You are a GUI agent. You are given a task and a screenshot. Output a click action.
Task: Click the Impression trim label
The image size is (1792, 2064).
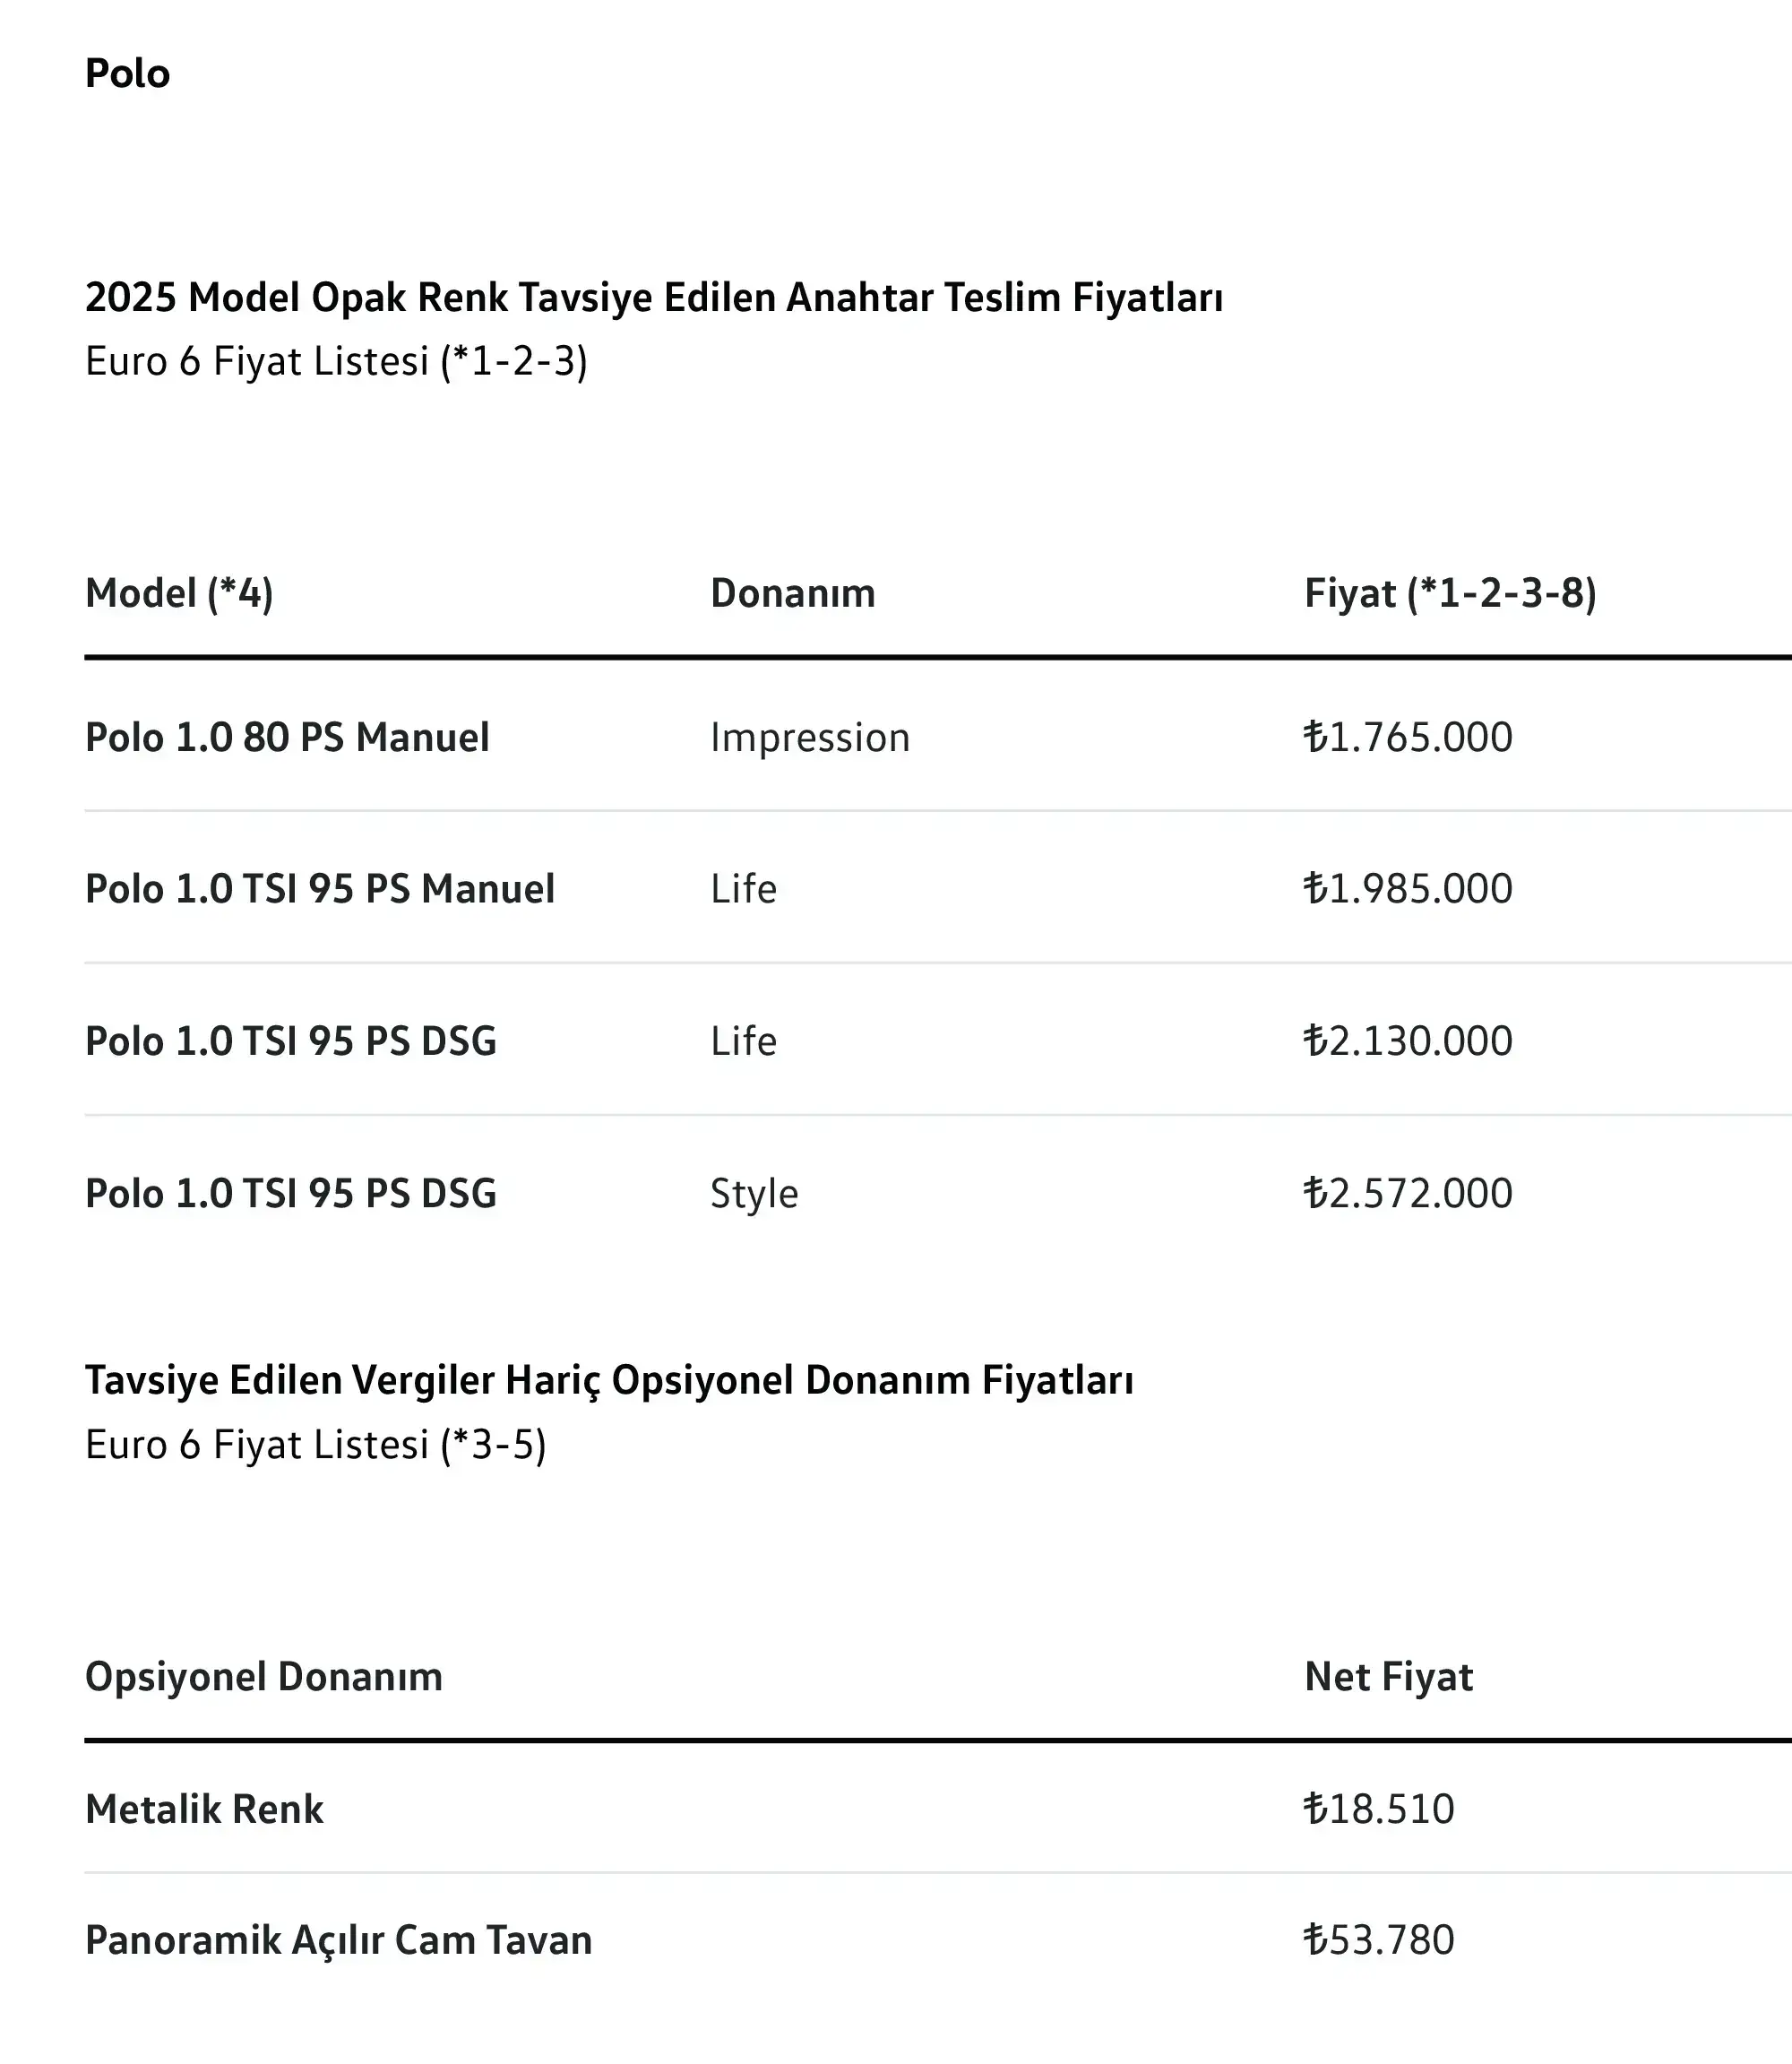click(x=810, y=738)
